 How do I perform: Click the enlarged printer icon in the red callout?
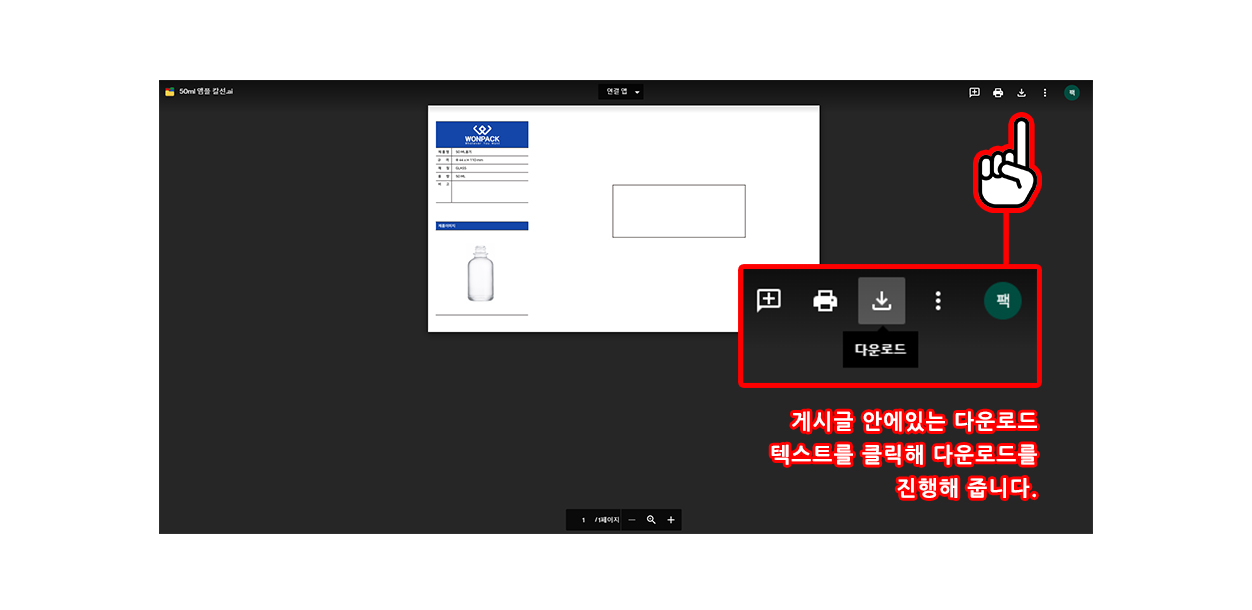pyautogui.click(x=825, y=300)
